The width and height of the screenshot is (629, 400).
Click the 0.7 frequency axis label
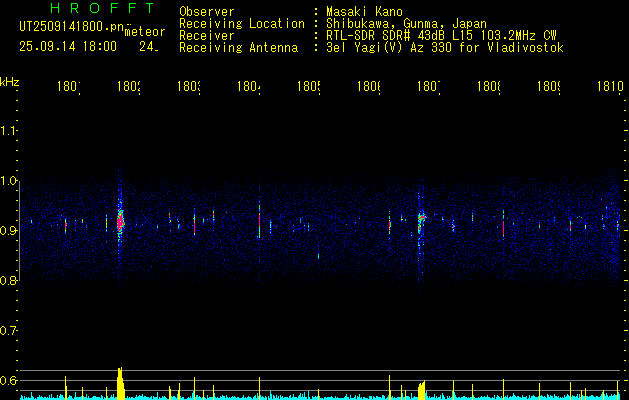[9, 331]
